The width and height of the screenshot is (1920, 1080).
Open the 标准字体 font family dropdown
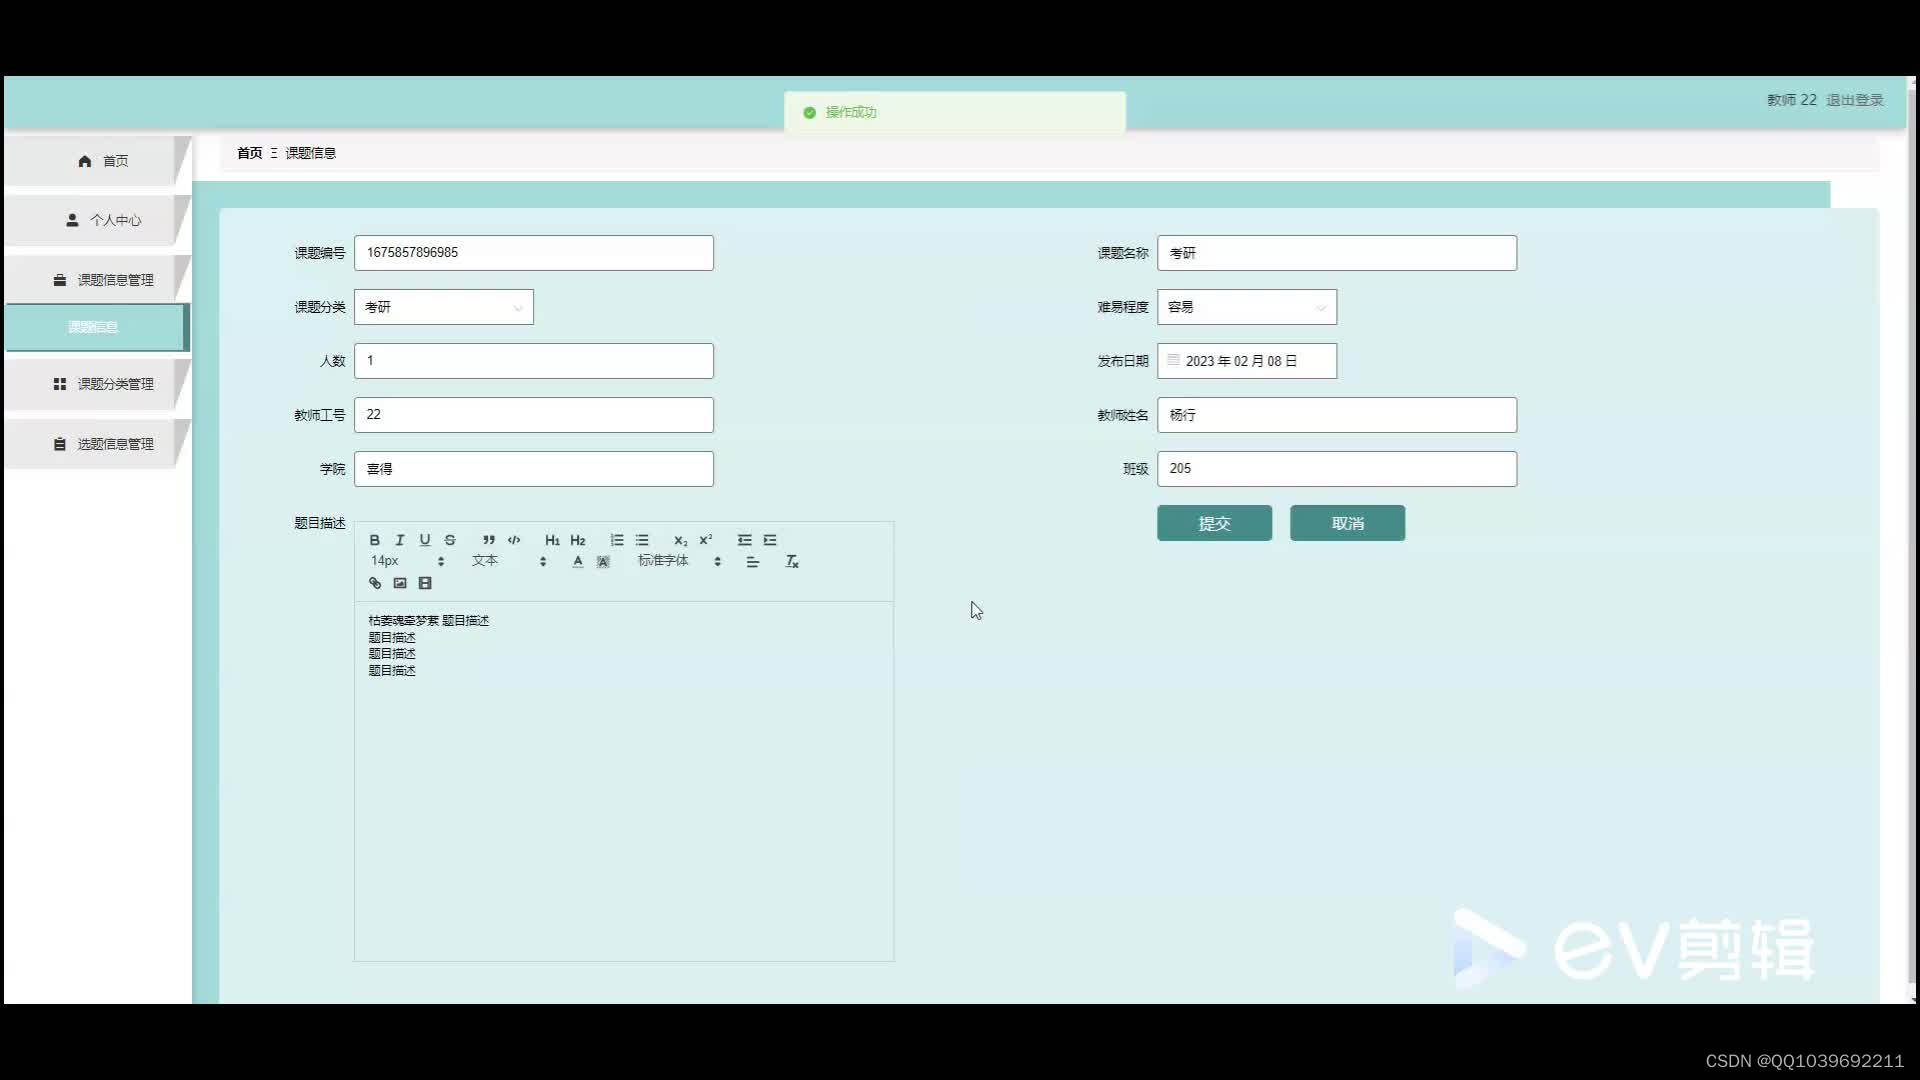click(680, 561)
